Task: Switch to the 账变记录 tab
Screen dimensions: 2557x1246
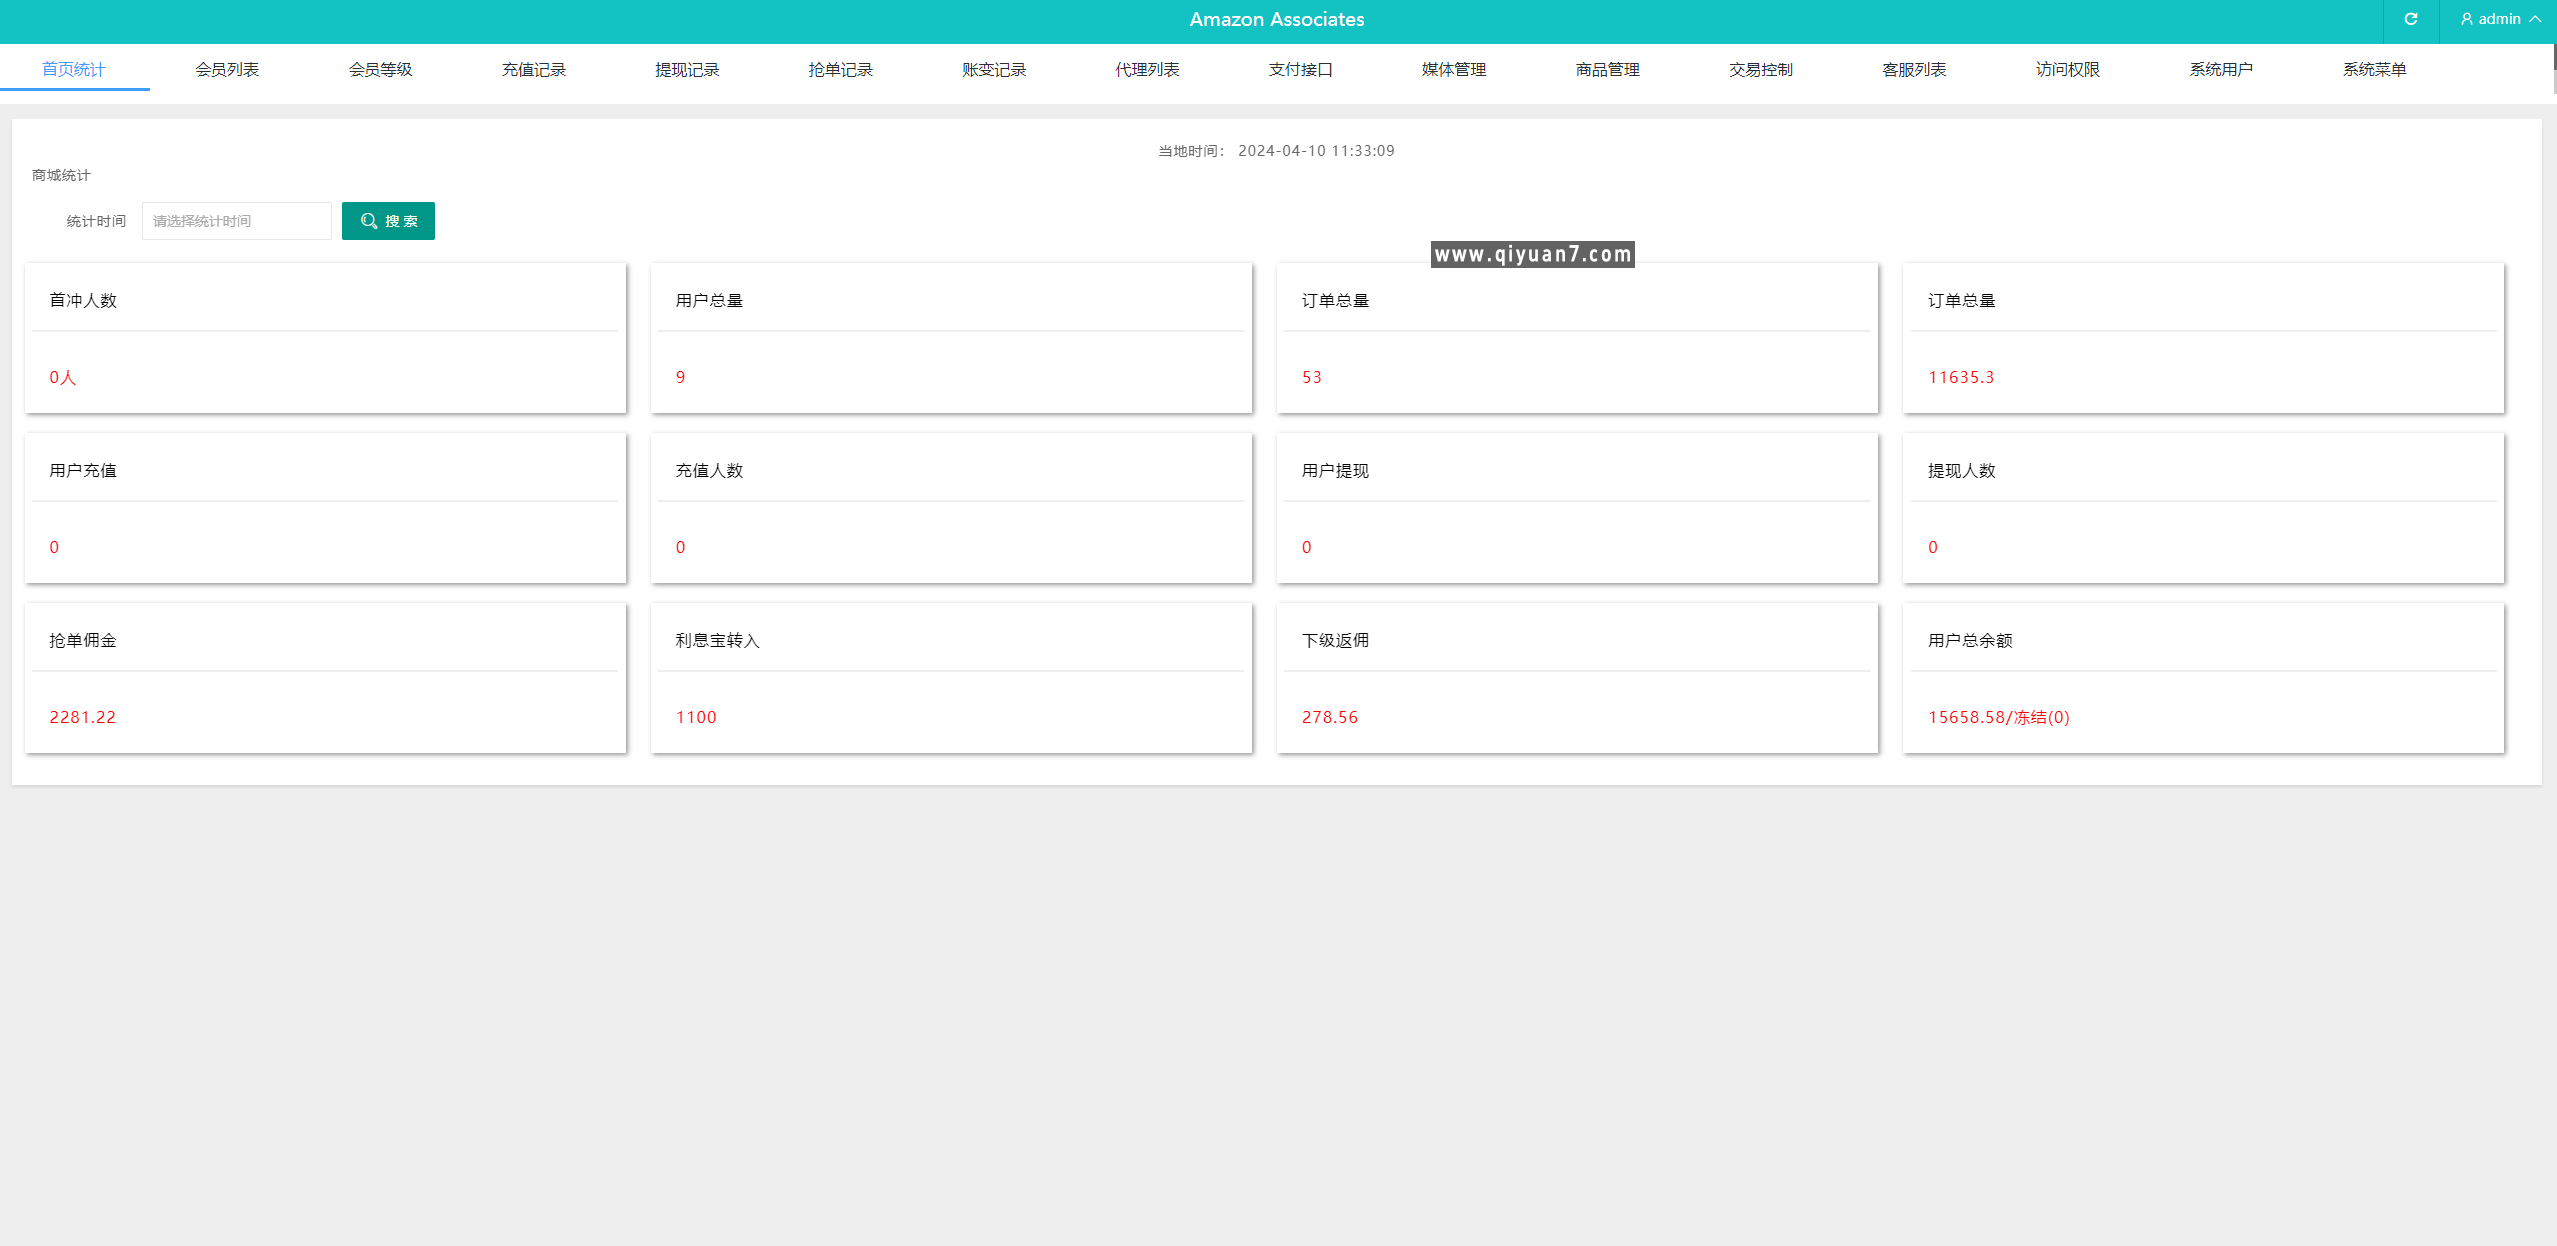Action: tap(992, 69)
